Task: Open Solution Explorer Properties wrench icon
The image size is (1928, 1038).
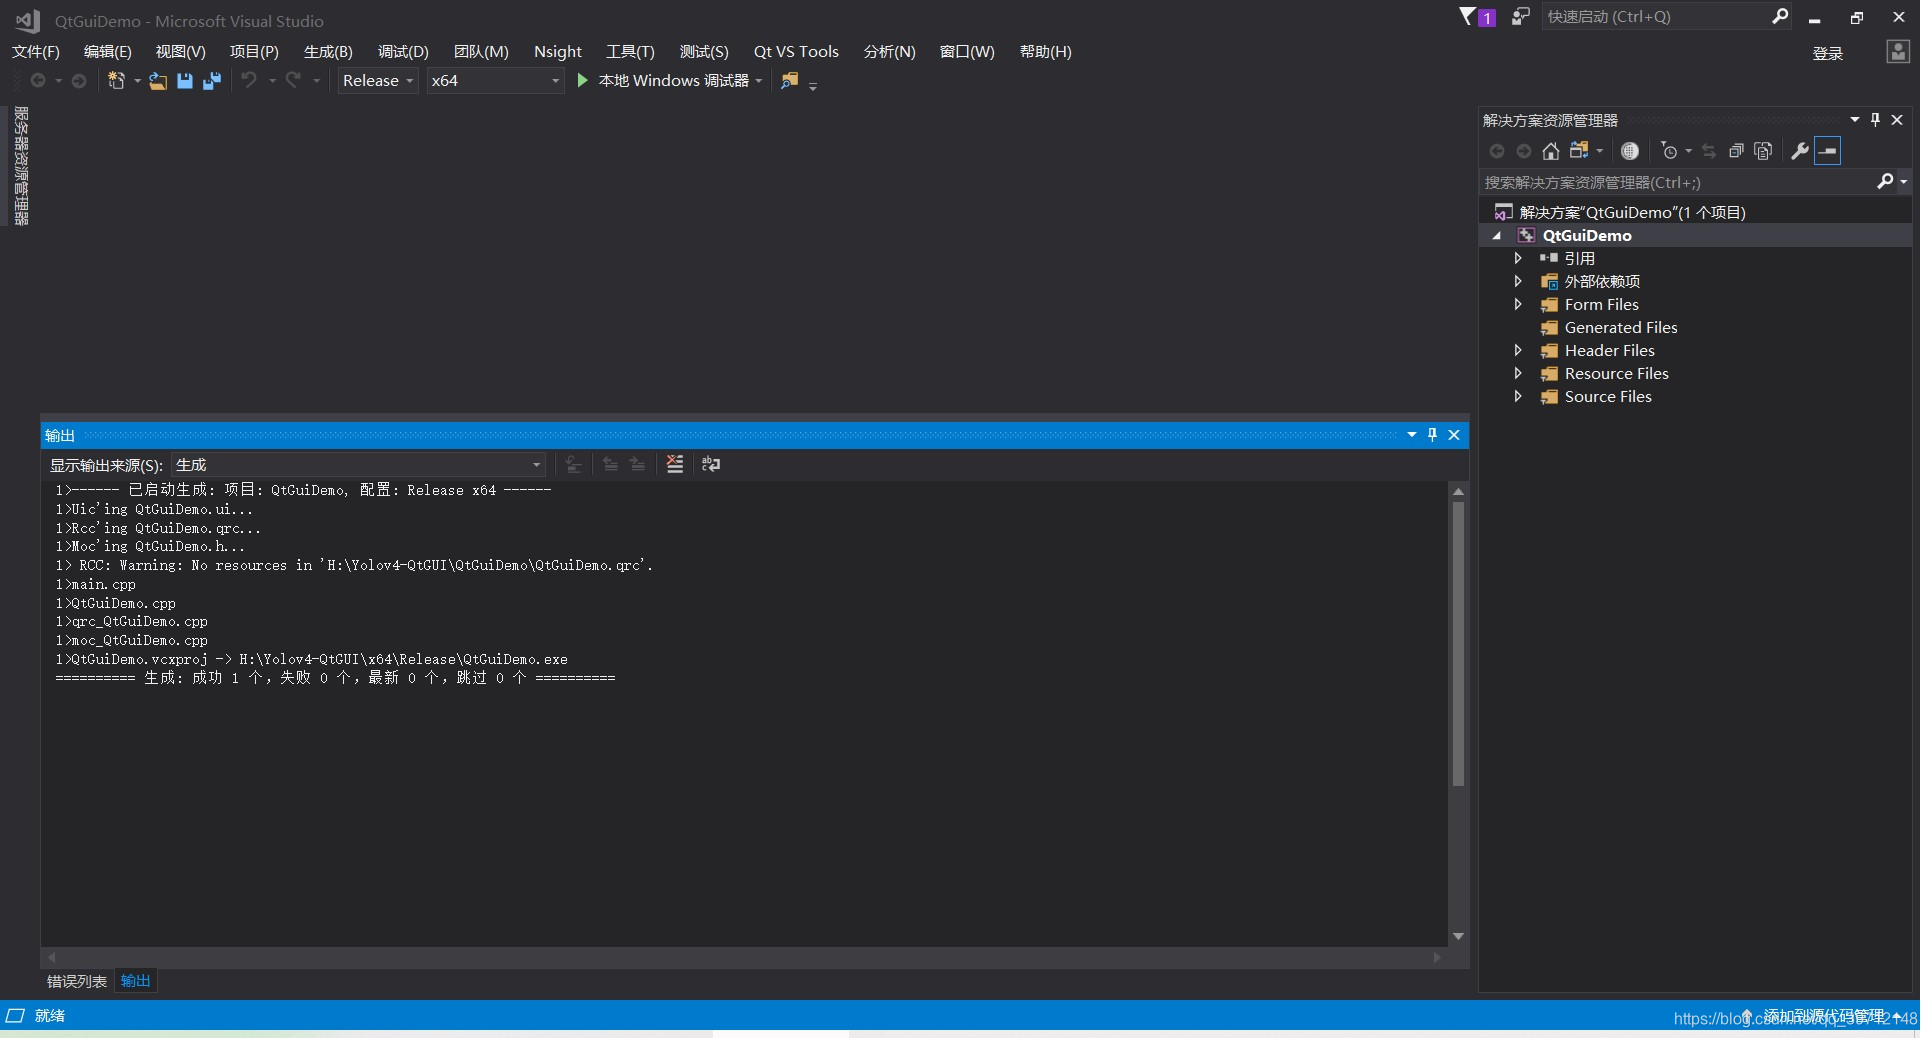Action: pyautogui.click(x=1799, y=151)
